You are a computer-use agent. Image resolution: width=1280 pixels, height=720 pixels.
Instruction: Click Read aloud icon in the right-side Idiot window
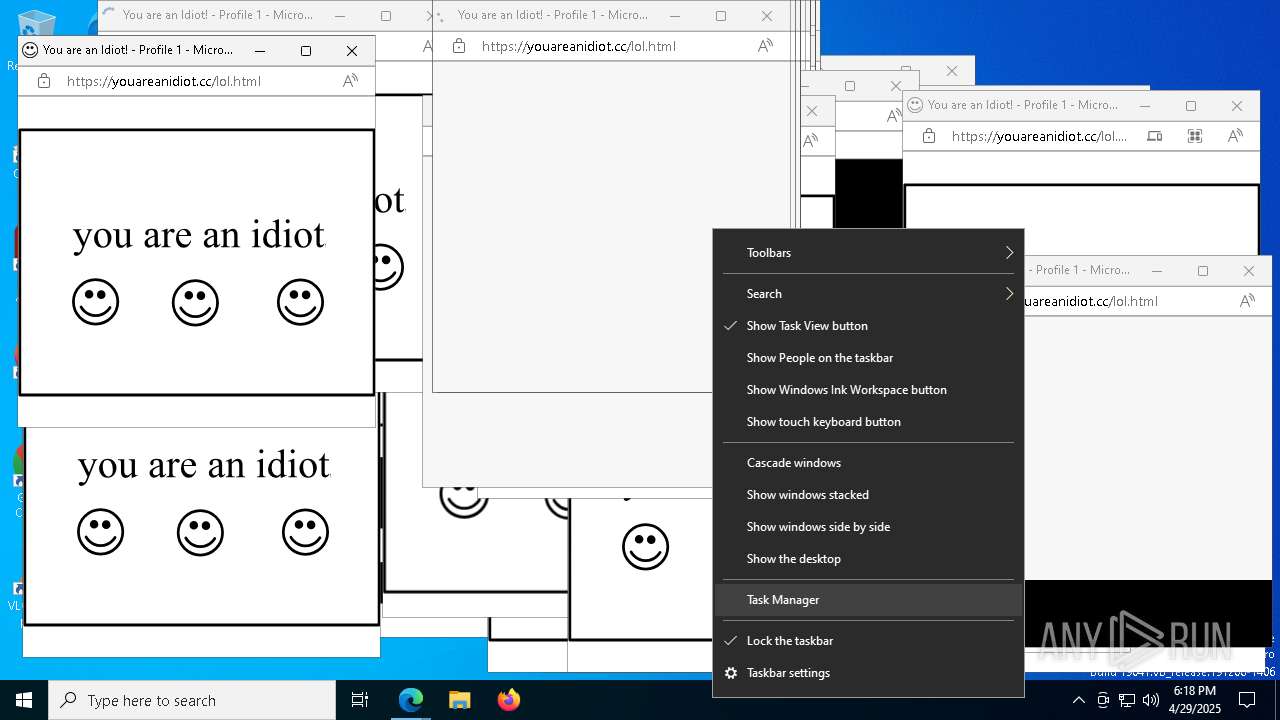(1235, 136)
